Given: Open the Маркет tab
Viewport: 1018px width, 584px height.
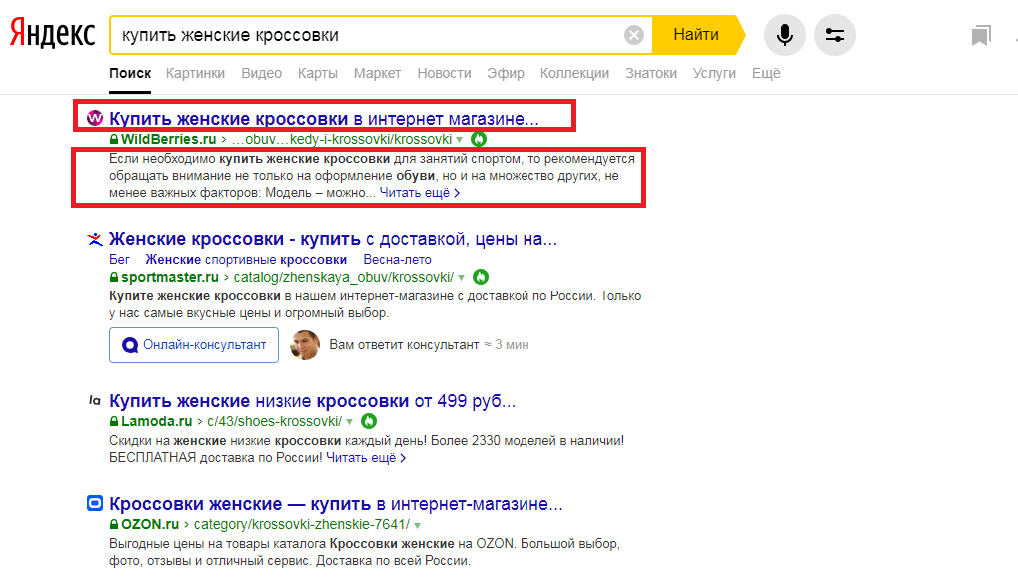Looking at the screenshot, I should [x=377, y=73].
